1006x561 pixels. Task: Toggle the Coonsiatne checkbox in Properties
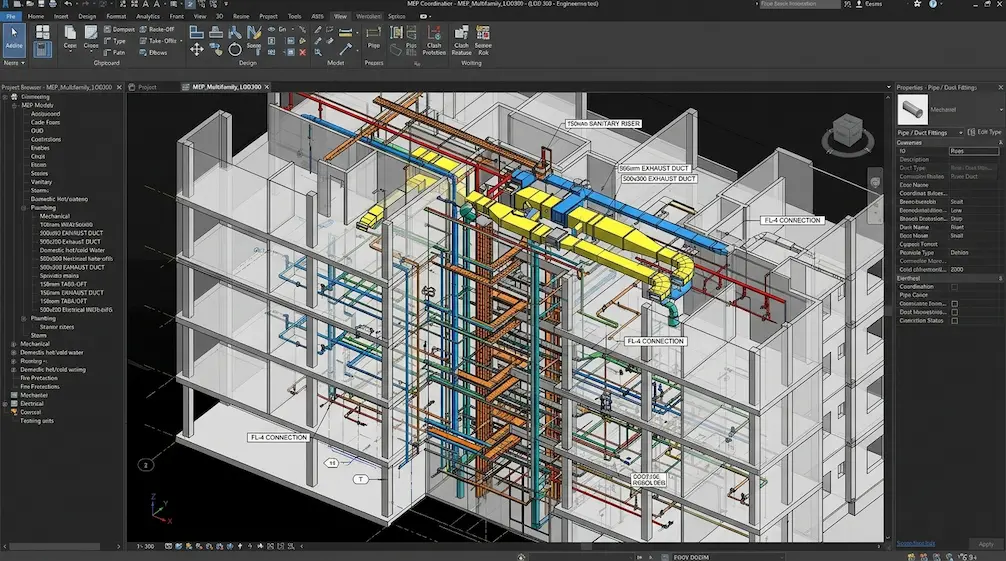(955, 304)
